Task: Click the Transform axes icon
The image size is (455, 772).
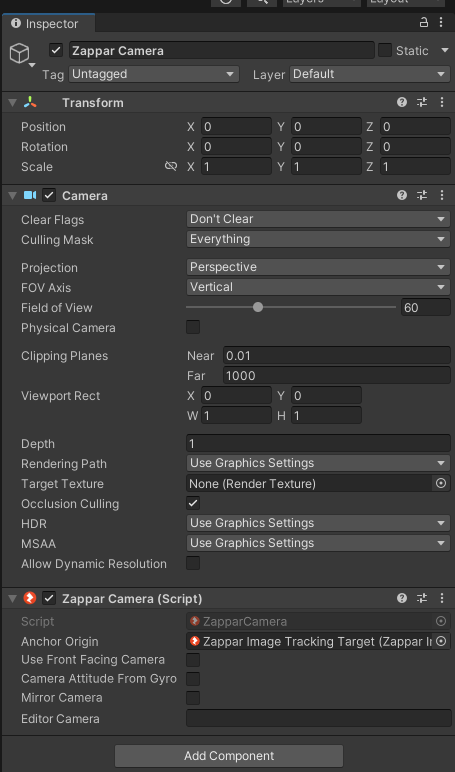Action: point(30,102)
